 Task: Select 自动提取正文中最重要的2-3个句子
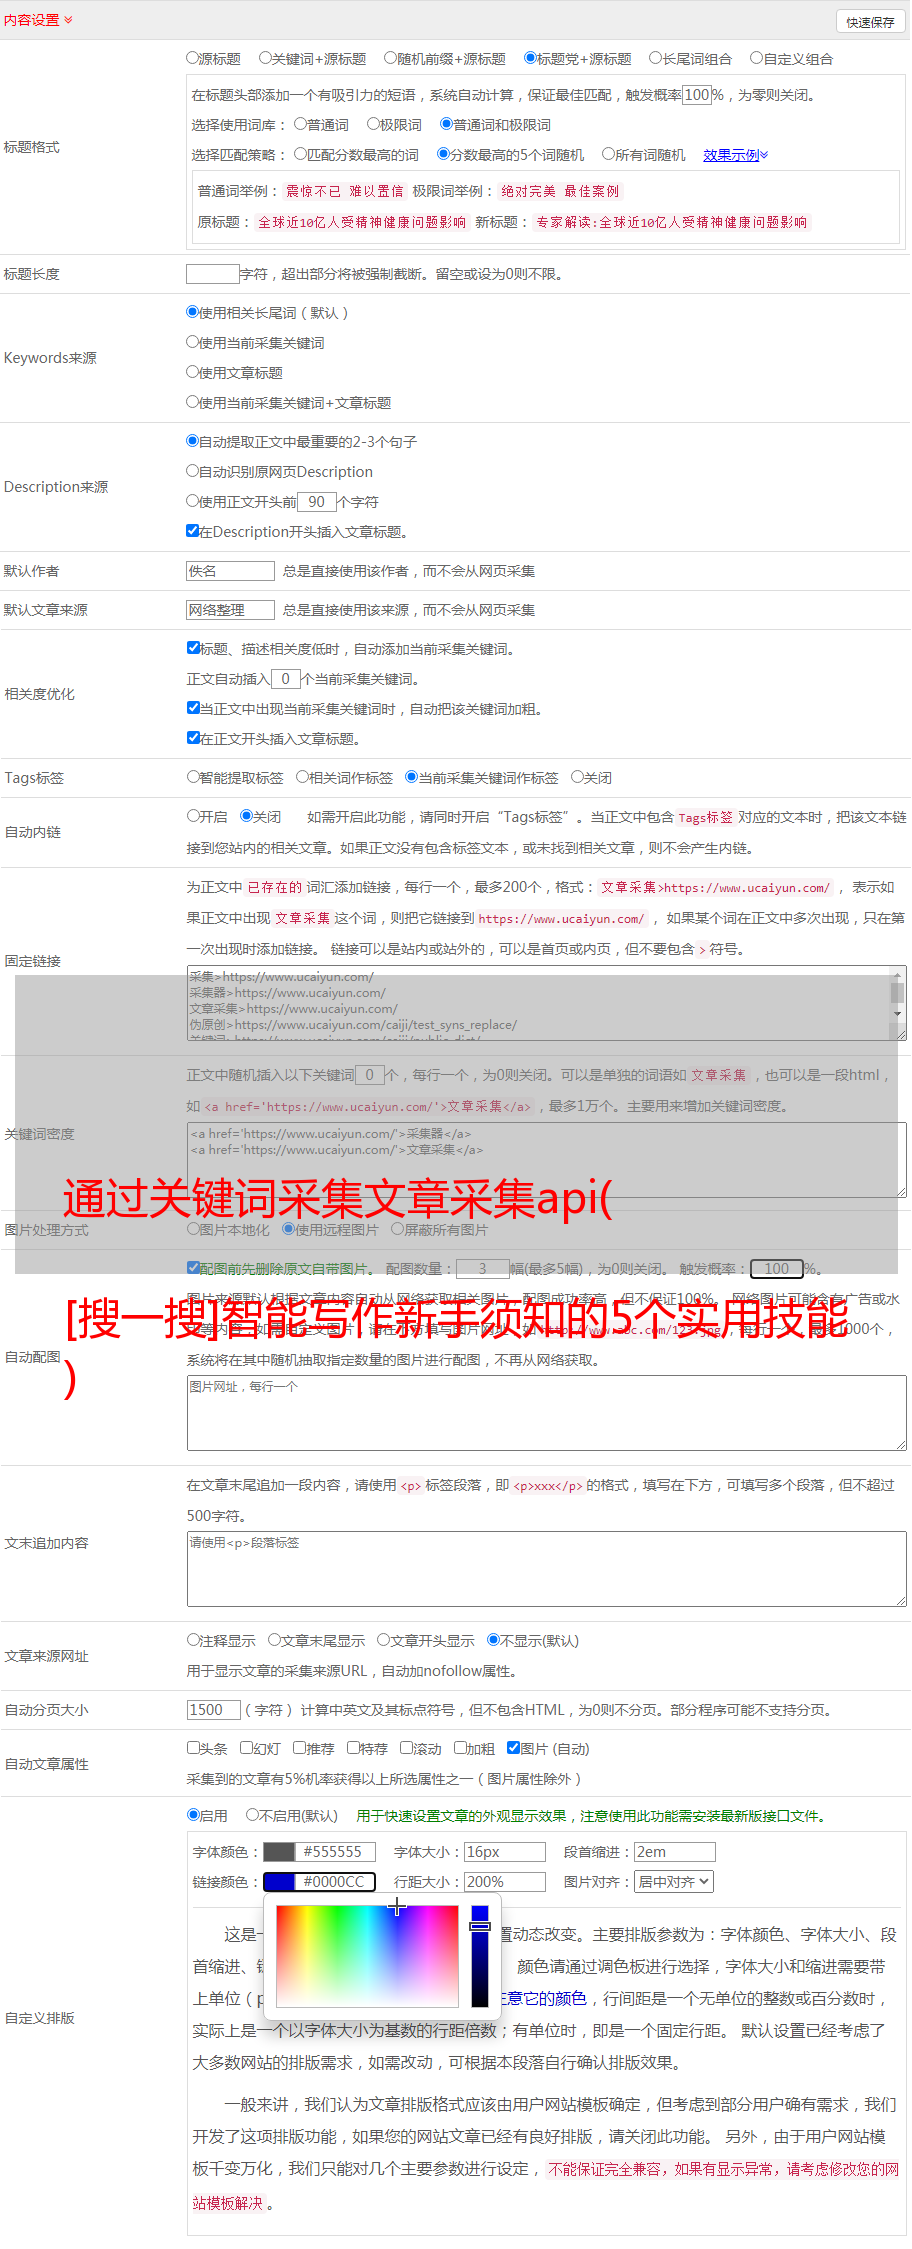tap(192, 441)
